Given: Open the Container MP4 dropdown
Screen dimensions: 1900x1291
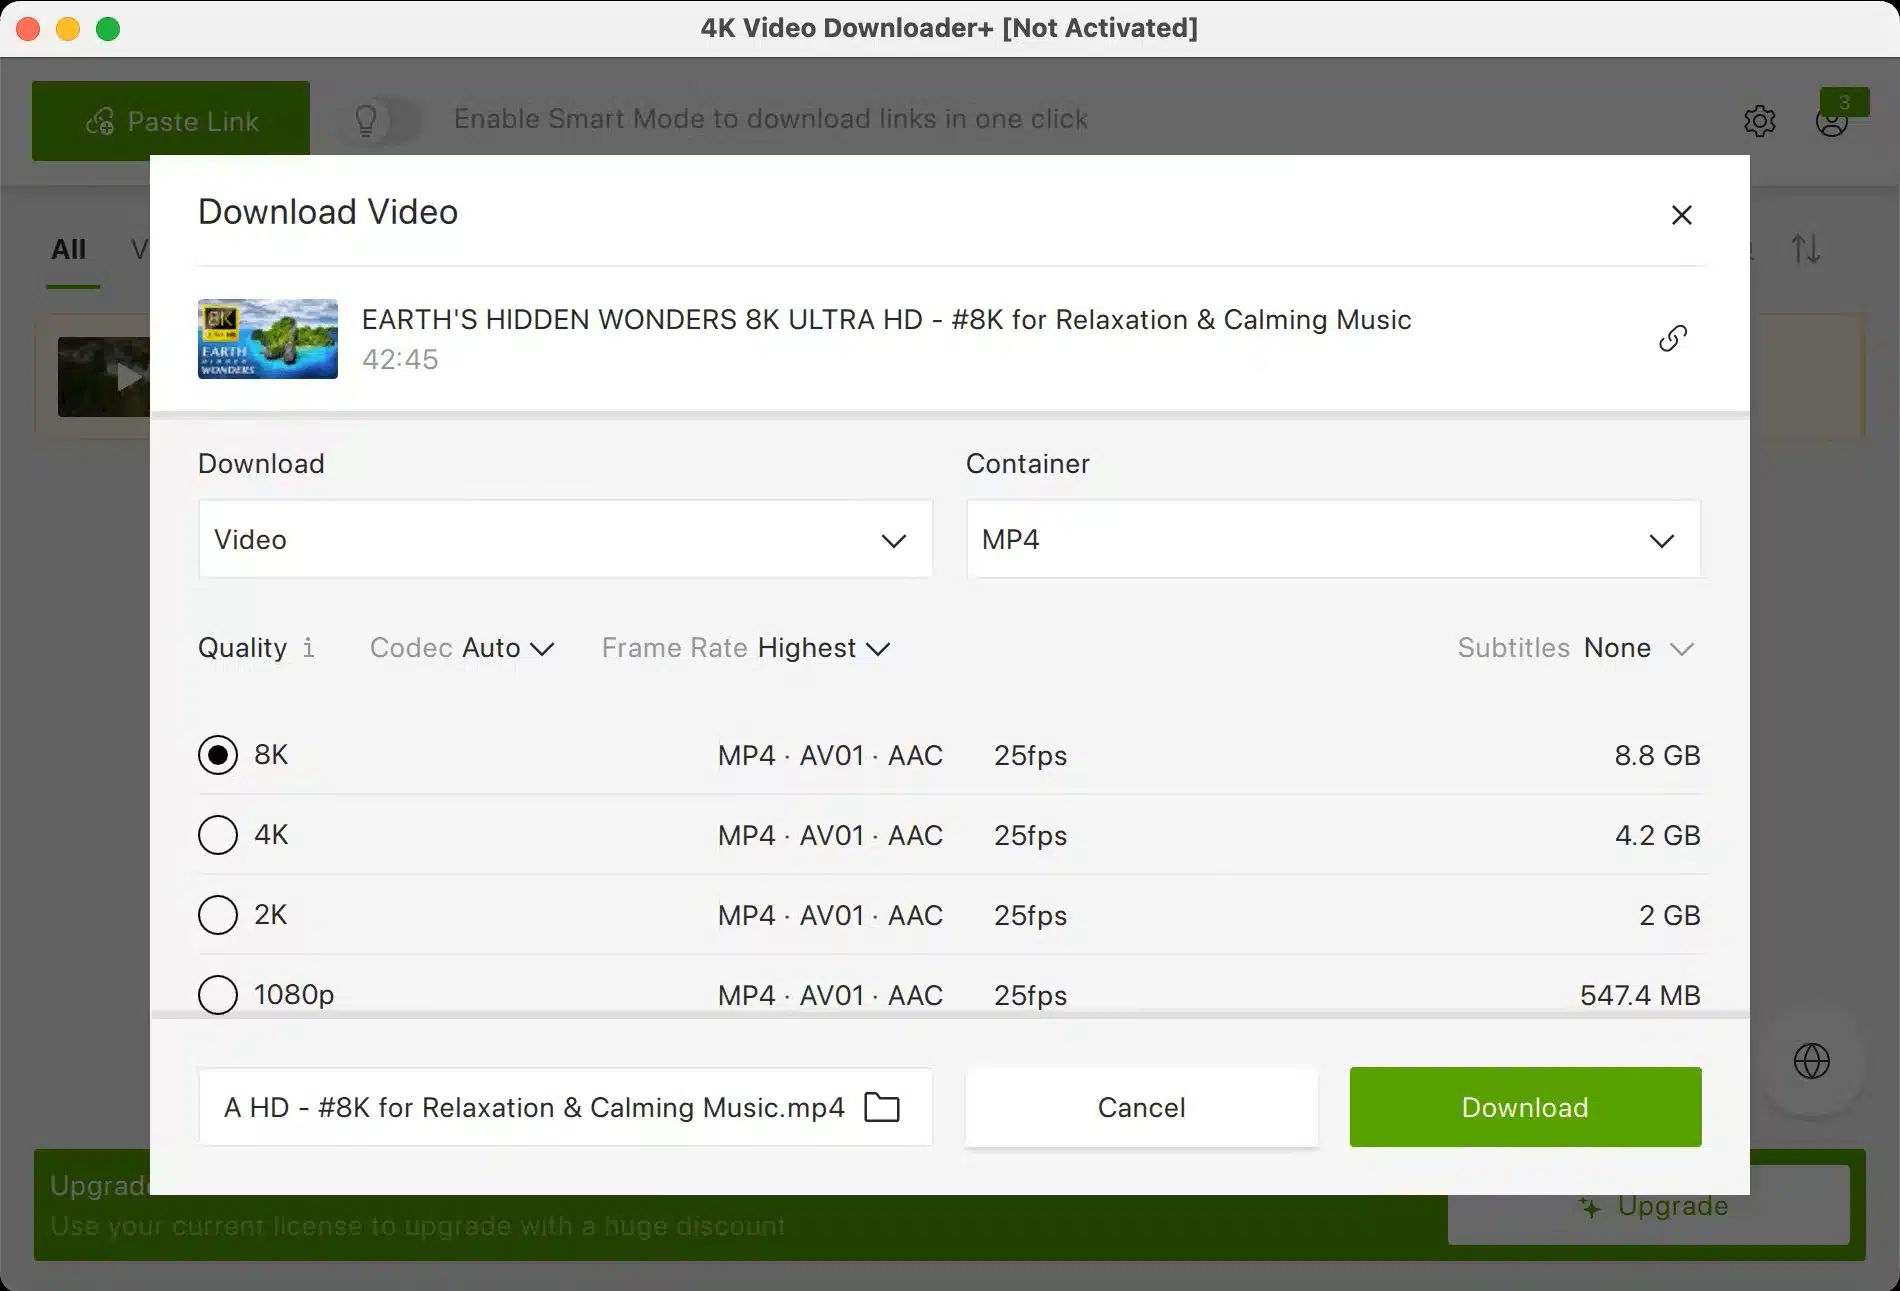Looking at the screenshot, I should tap(1333, 540).
